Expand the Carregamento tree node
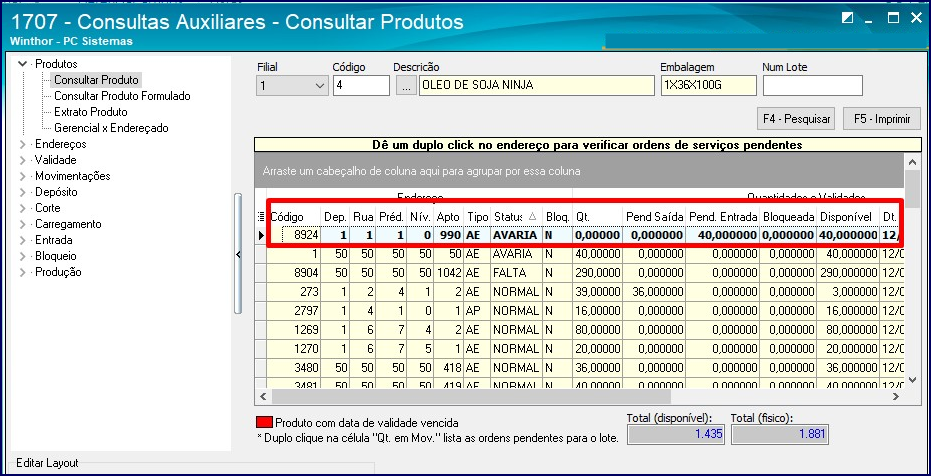931x476 pixels. (x=23, y=224)
